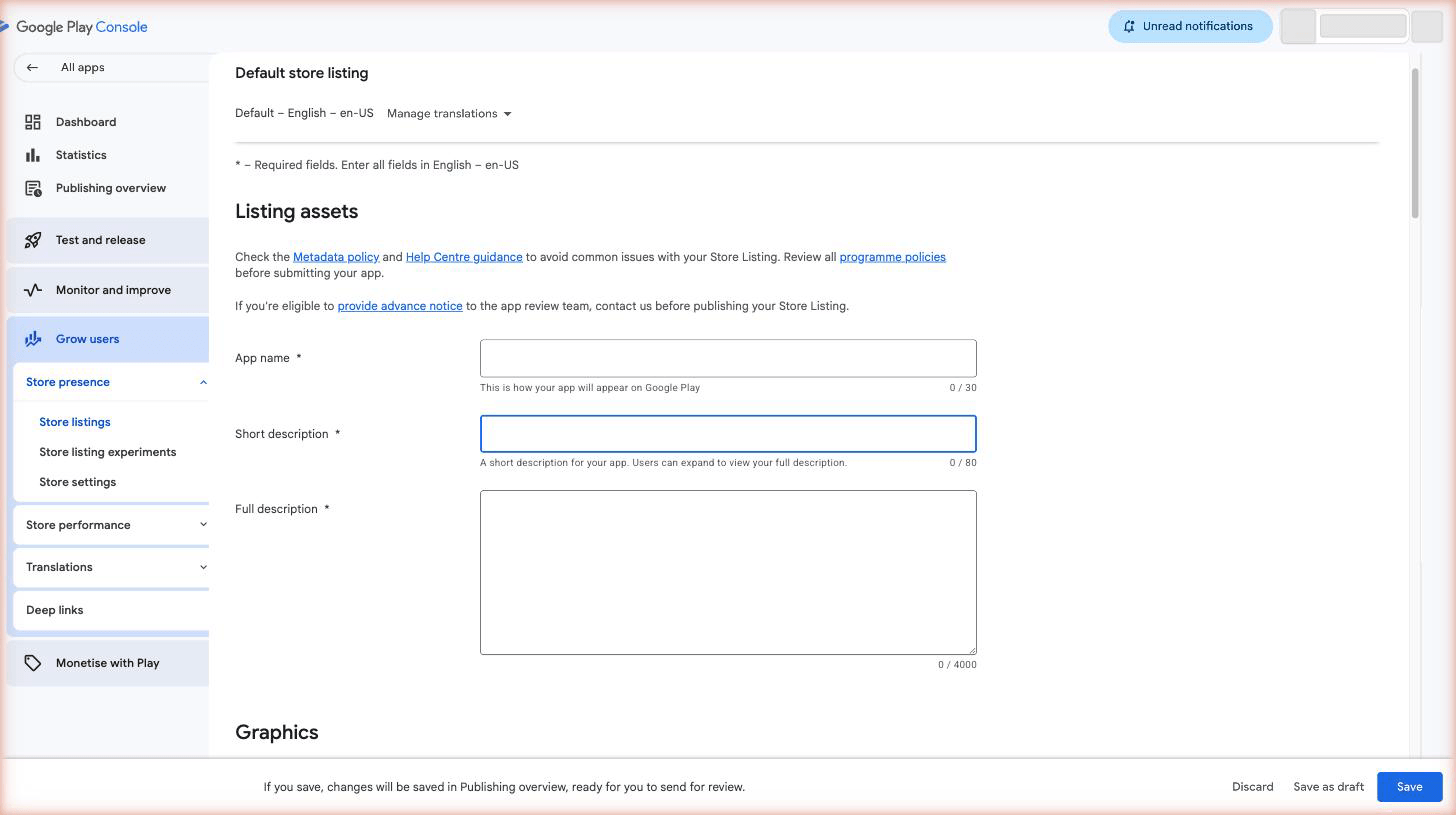Focus the App name text field
The width and height of the screenshot is (1456, 815).
tap(727, 358)
